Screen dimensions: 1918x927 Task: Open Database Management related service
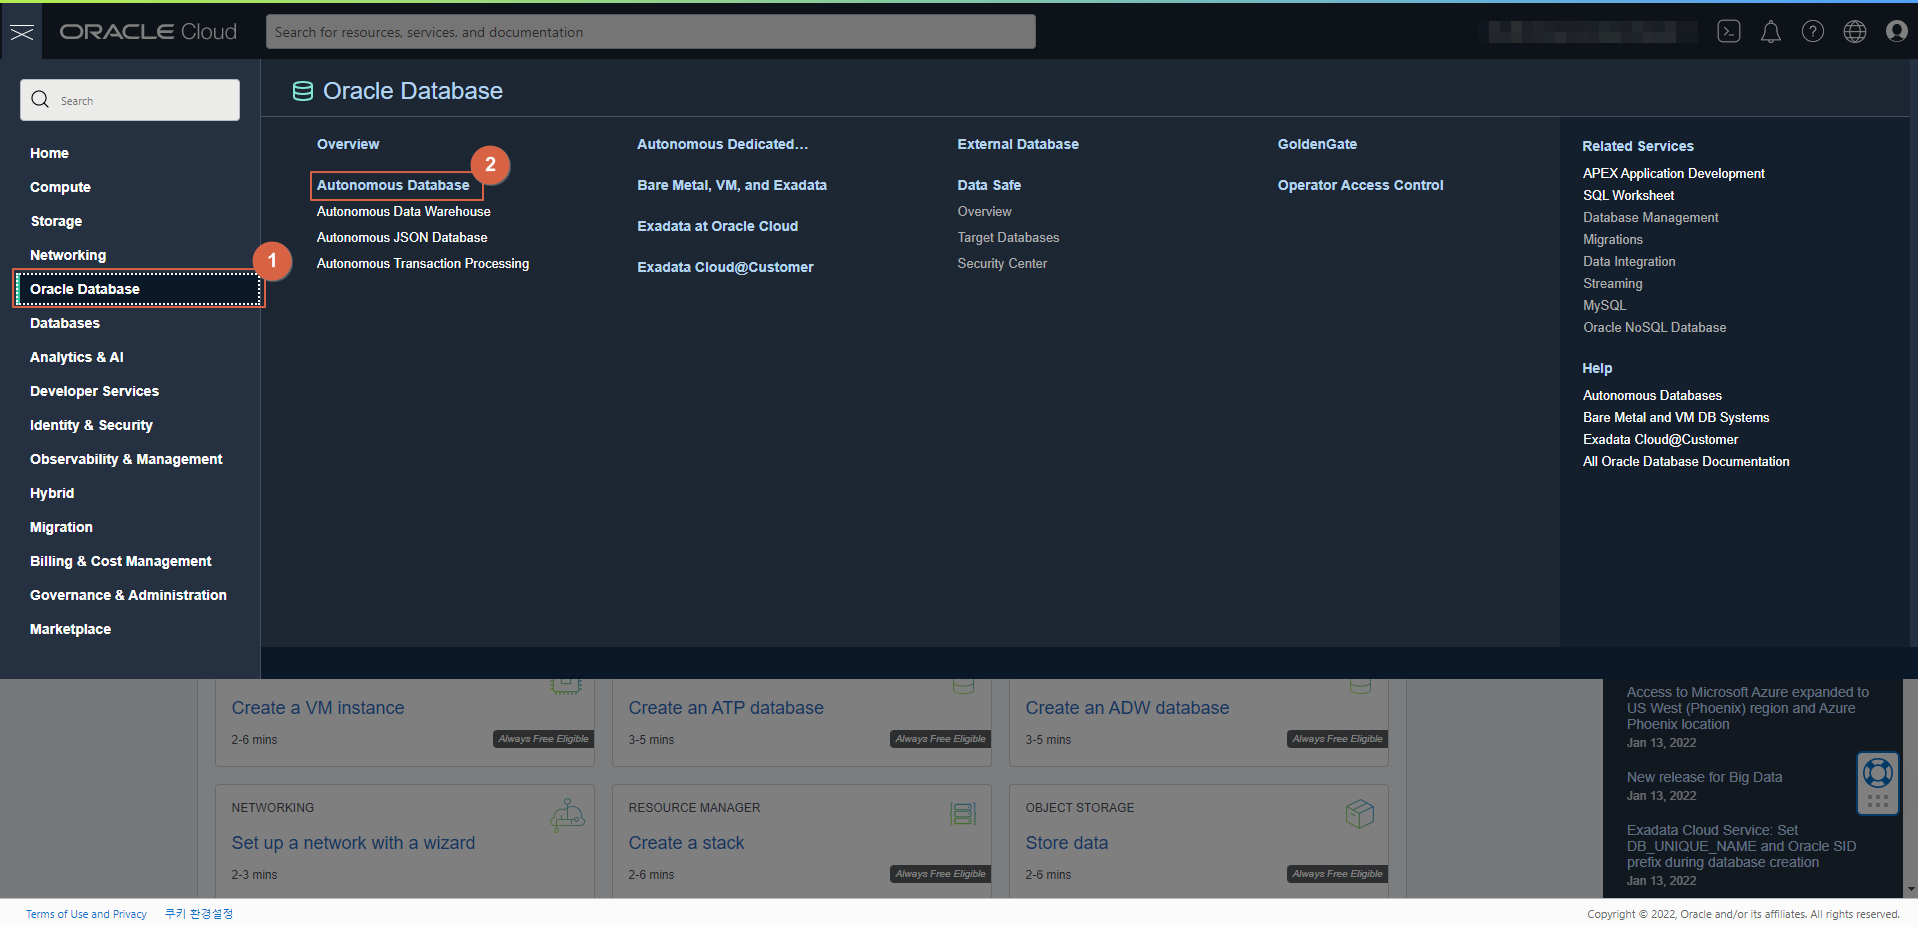pyautogui.click(x=1651, y=217)
